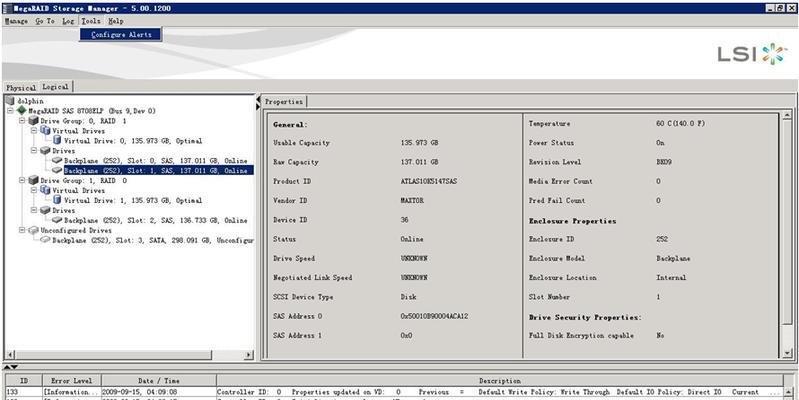The image size is (799, 400).
Task: Open the Help menu
Action: click(116, 21)
